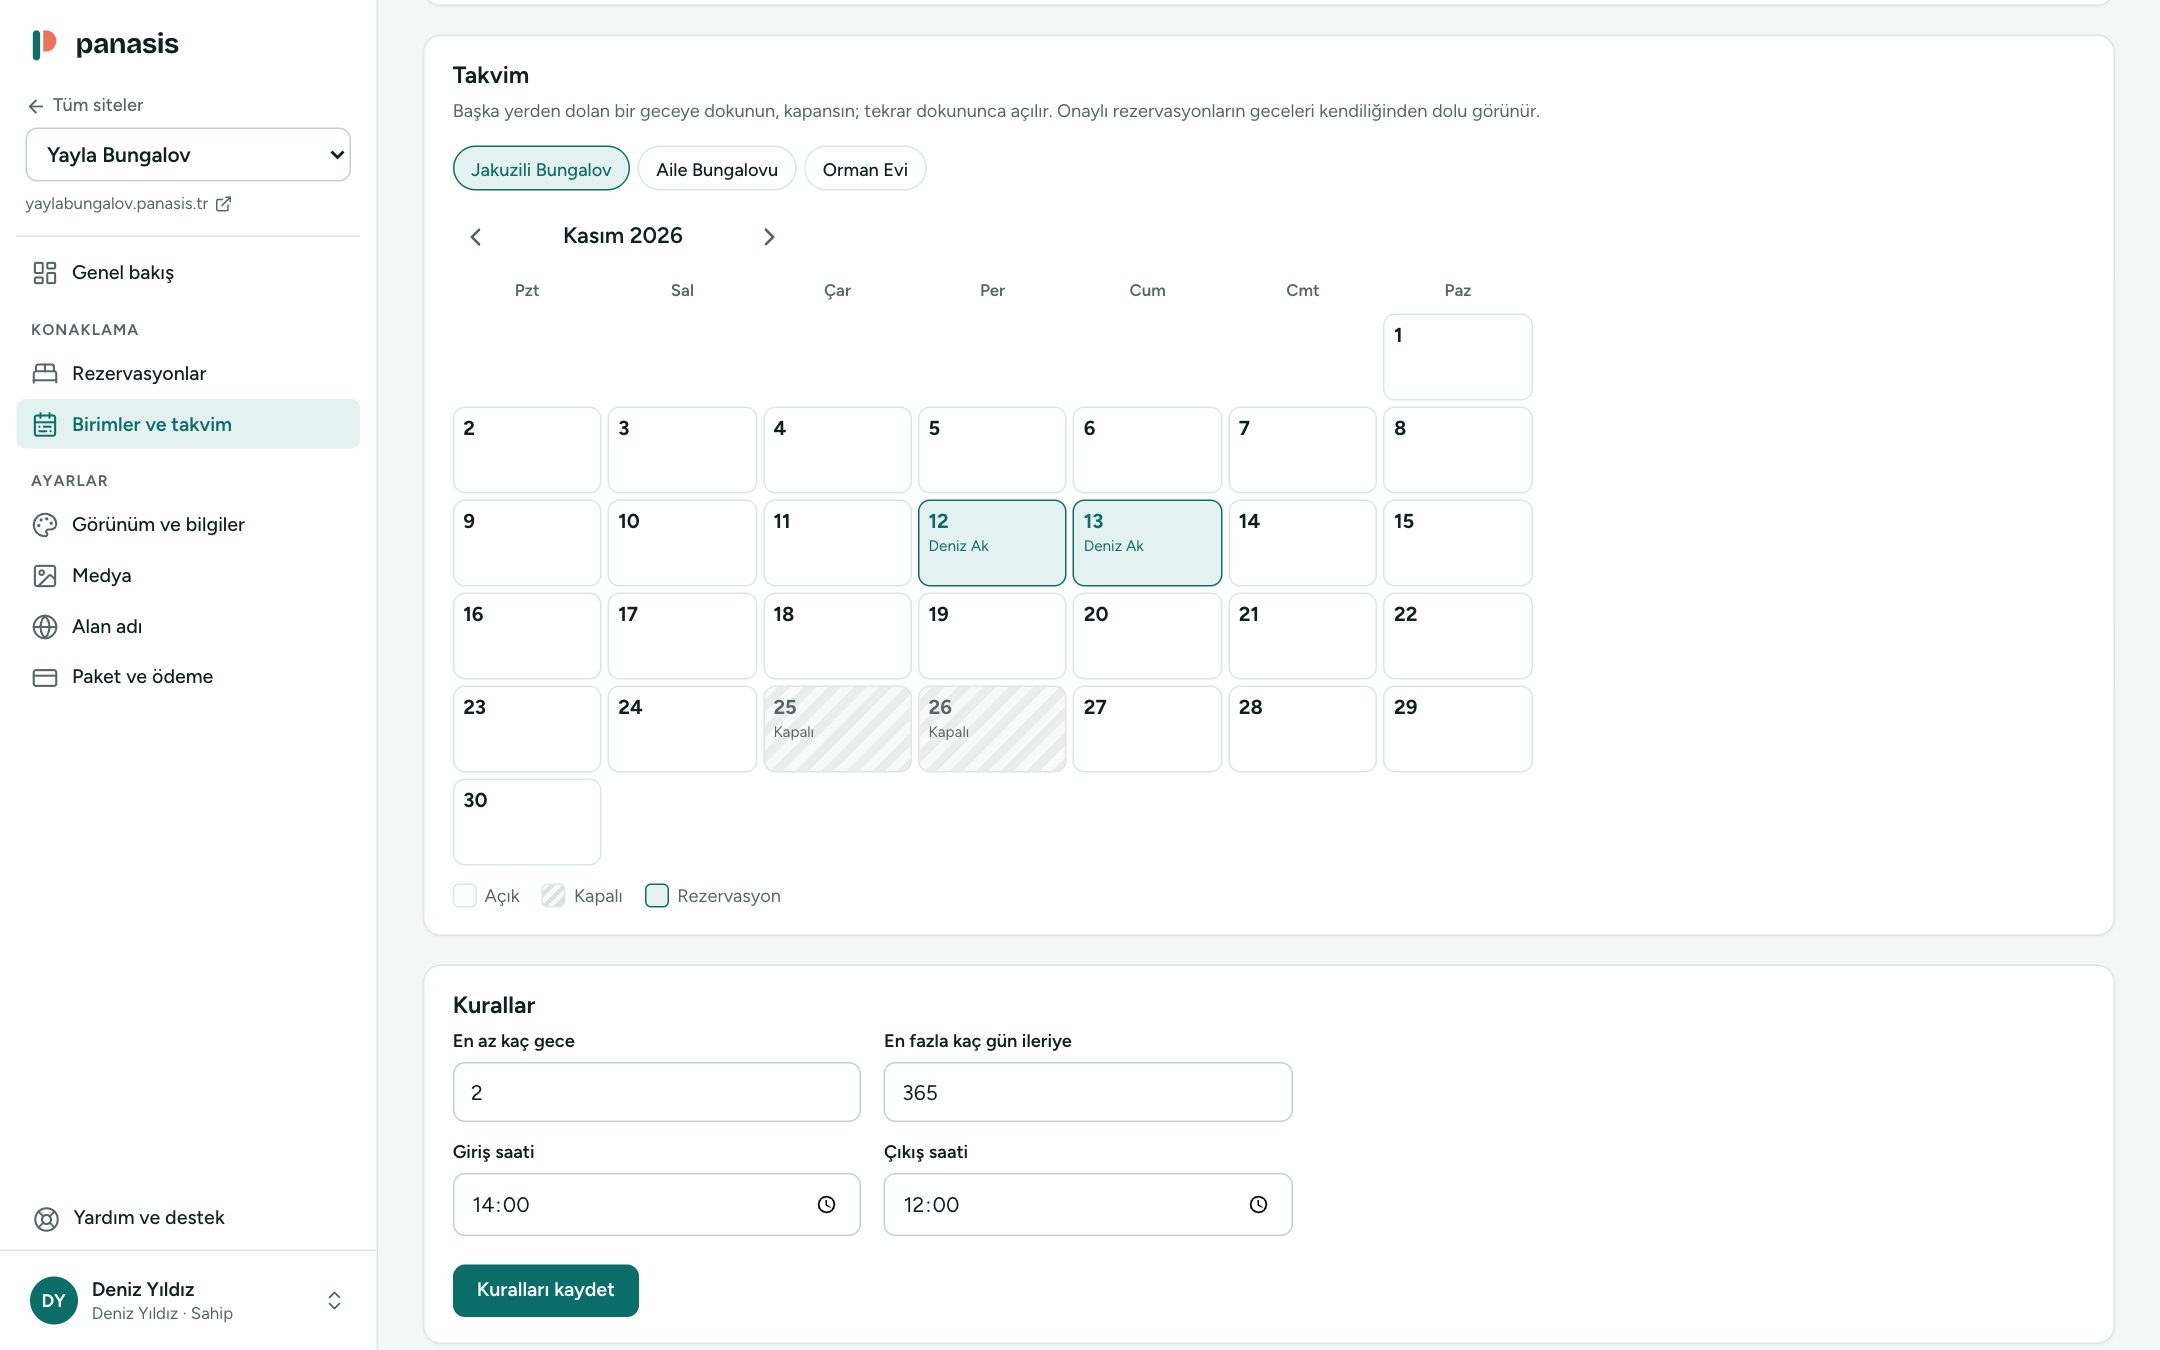Toggle availability for day 27
The image size is (2160, 1350).
[1147, 729]
